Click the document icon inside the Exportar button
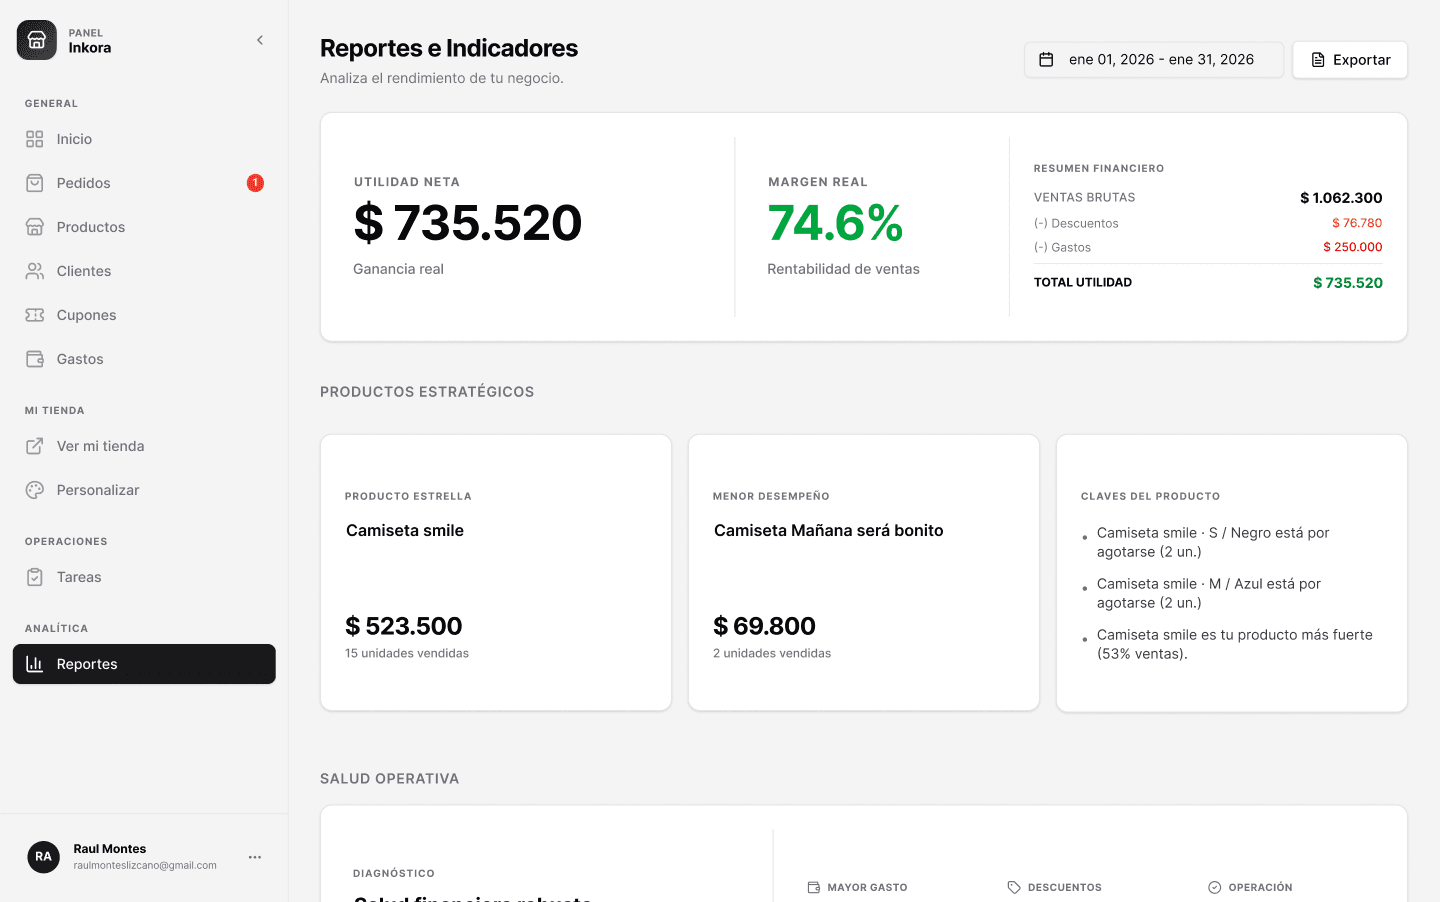 [1317, 59]
